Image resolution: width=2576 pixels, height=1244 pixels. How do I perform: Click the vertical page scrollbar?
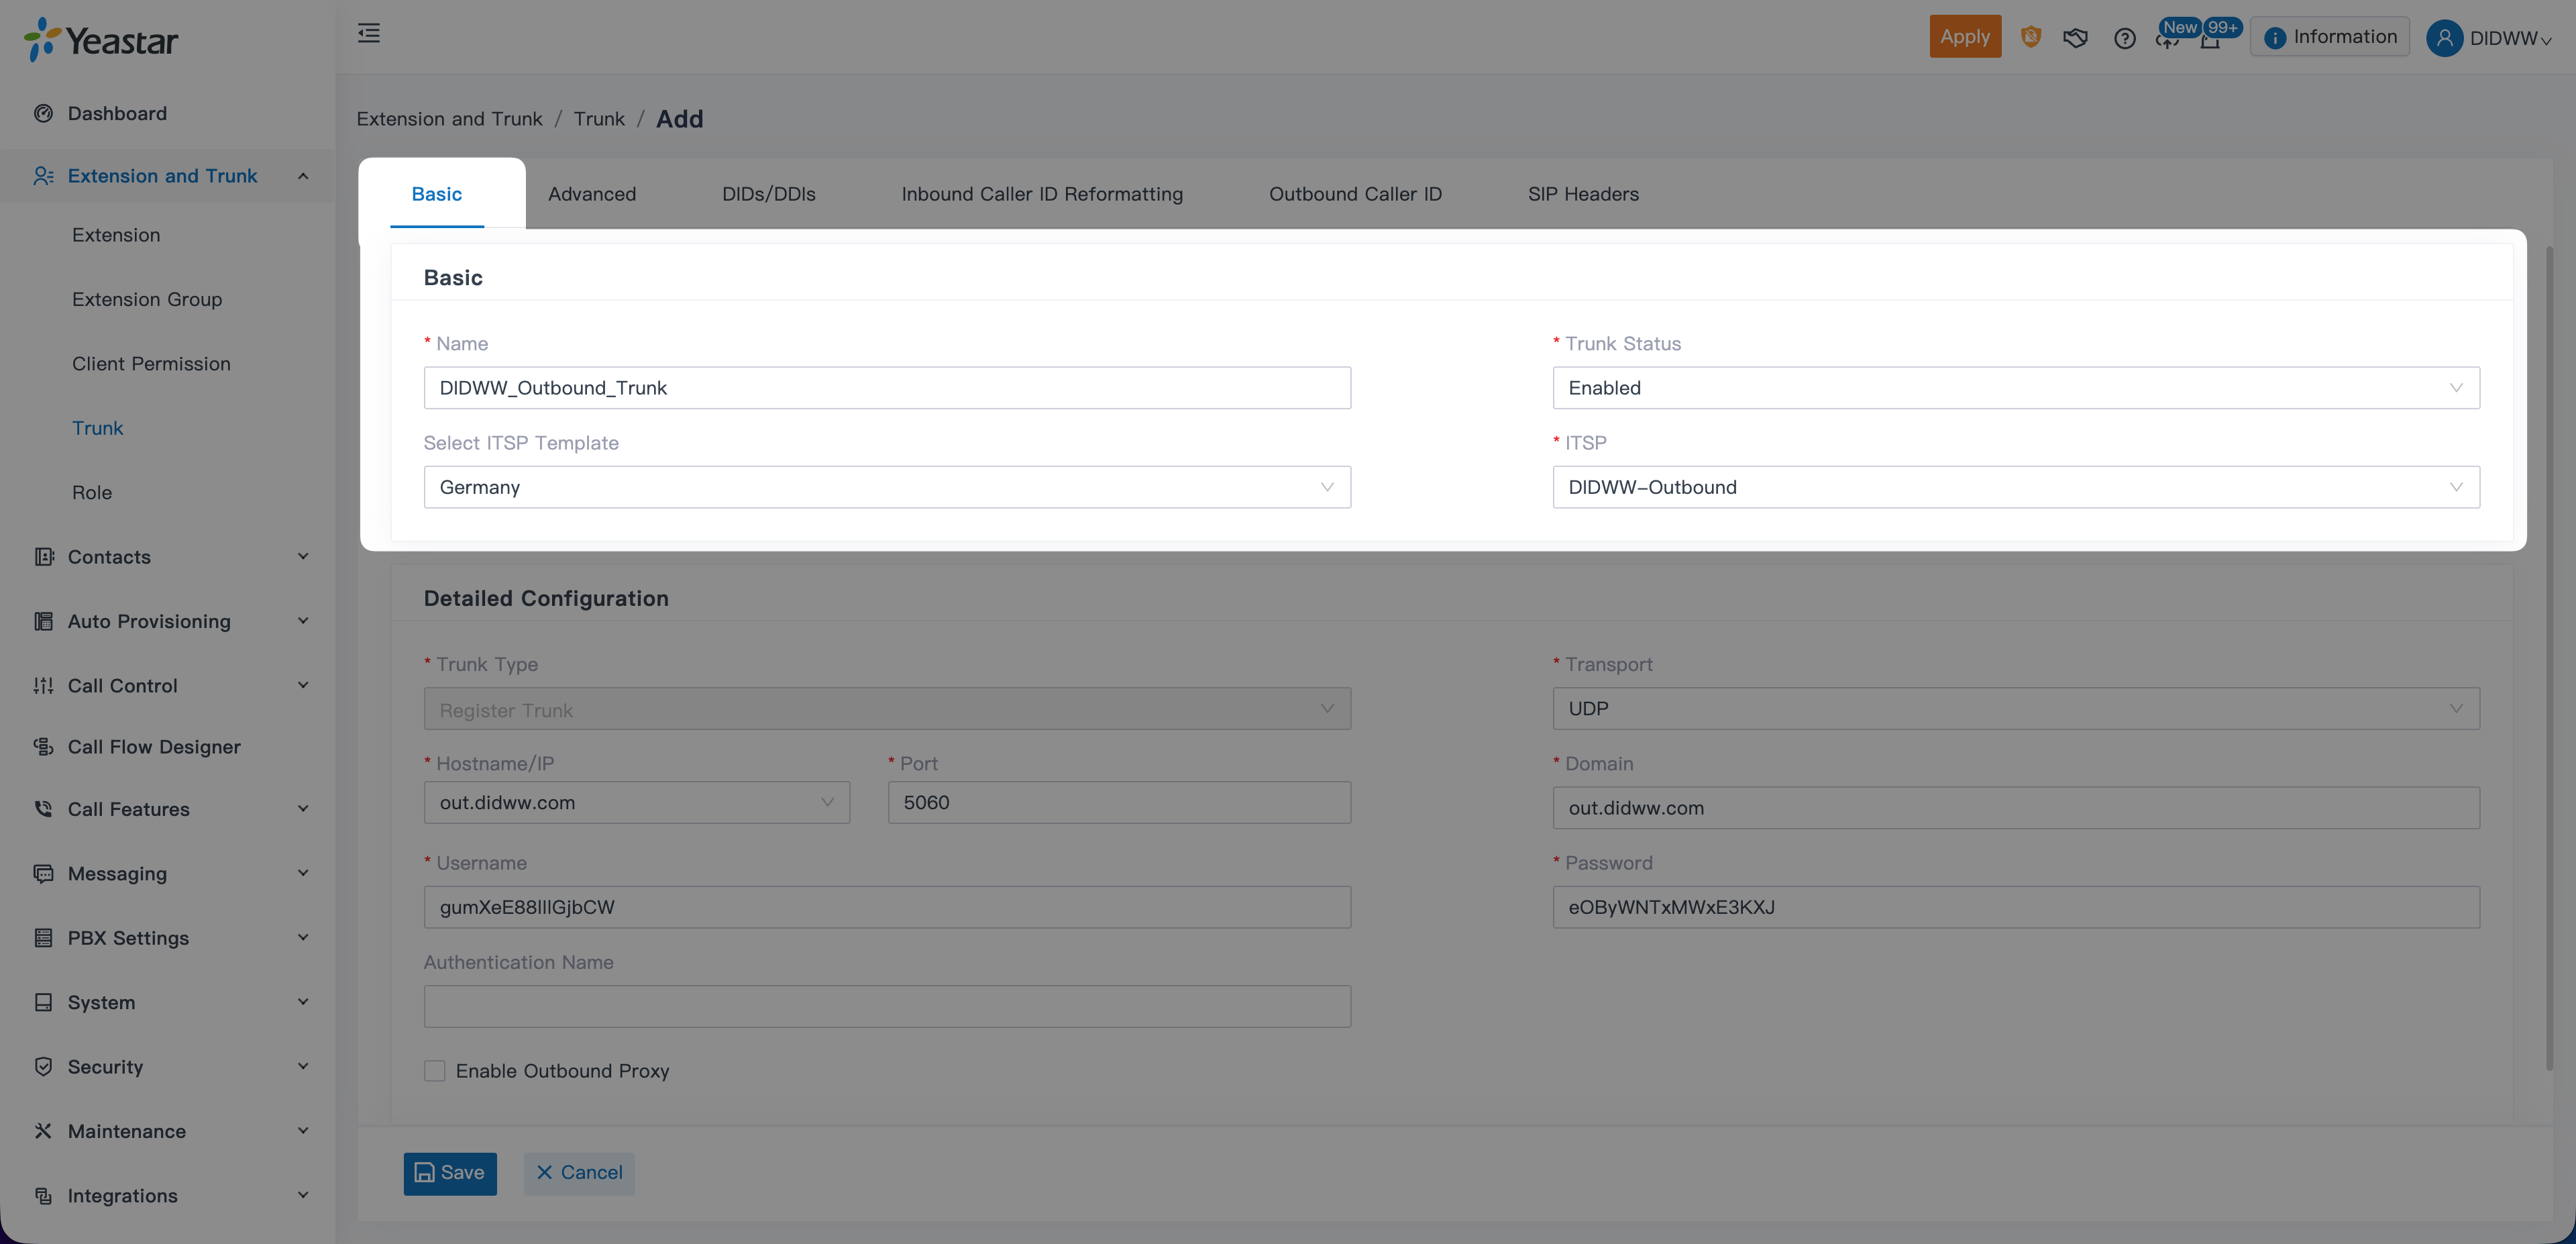(x=2549, y=660)
